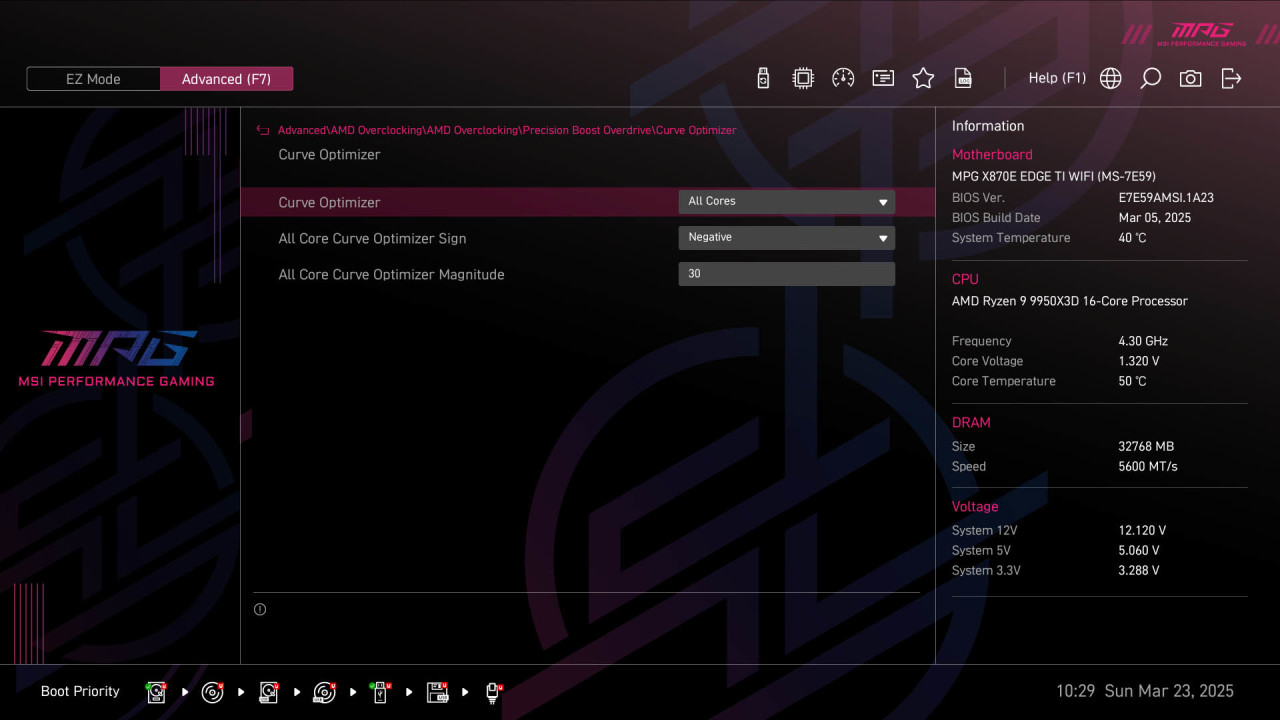This screenshot has width=1280, height=720.
Task: Click the 'Motherboard' section heading
Action: click(992, 155)
